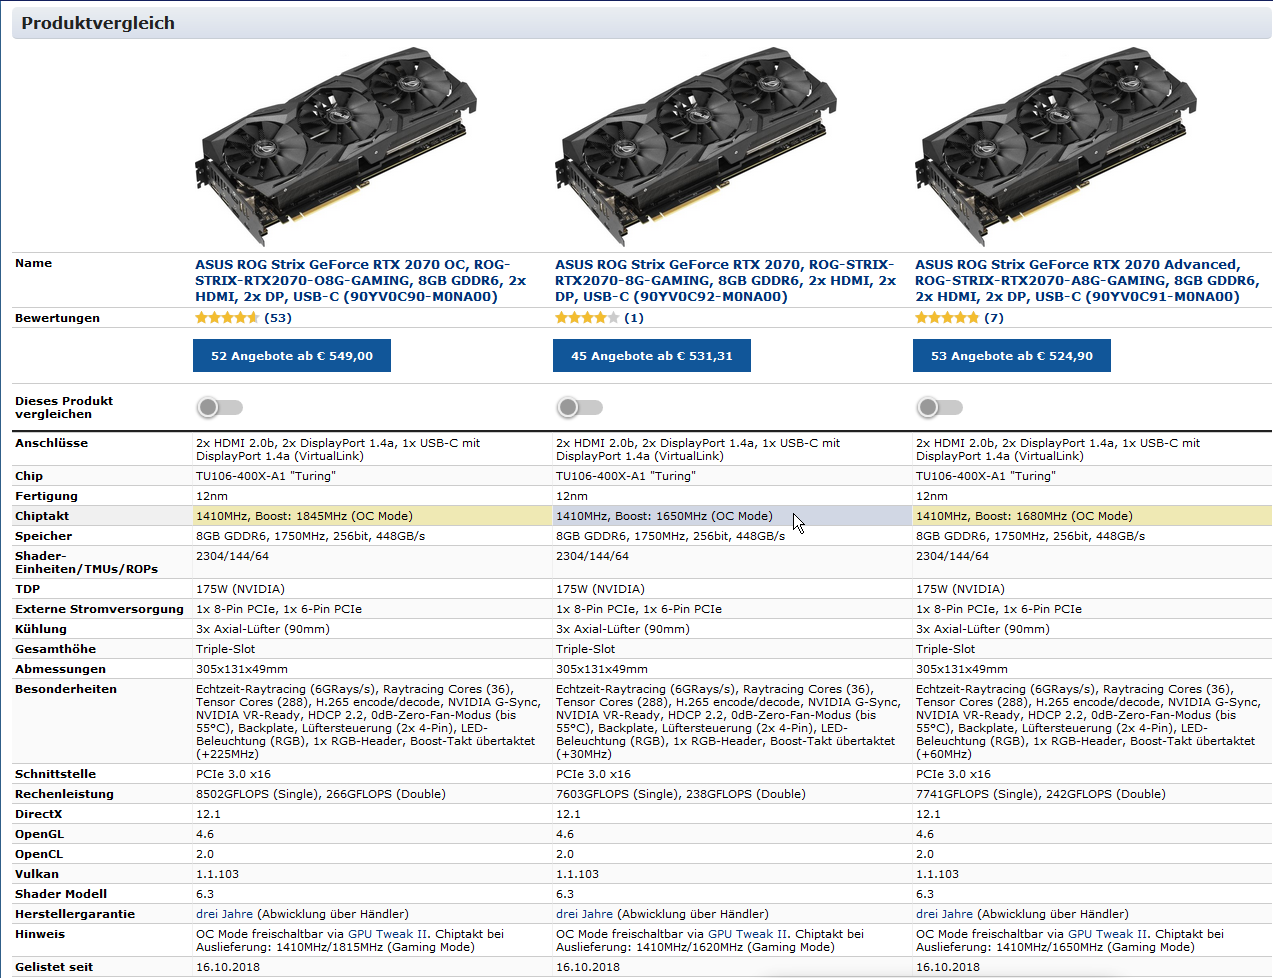Select the 'Boost: 1680MHz (OC Mode)' cell
Screen dimensions: 1273x978
(x=1092, y=516)
